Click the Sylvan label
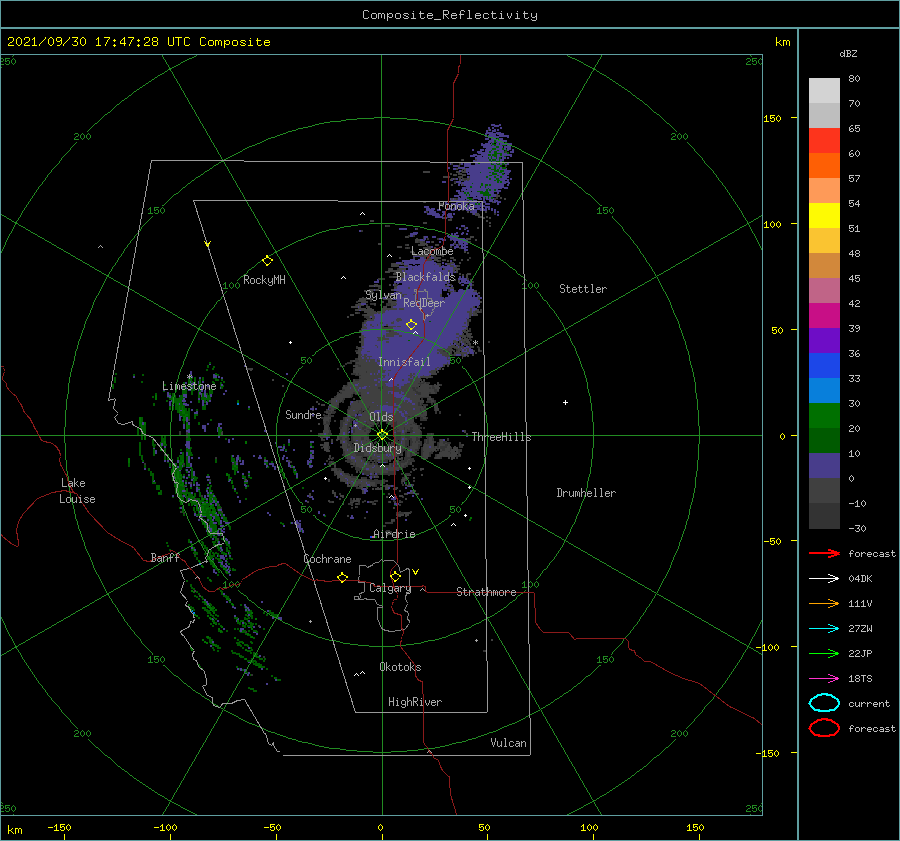 pyautogui.click(x=383, y=295)
